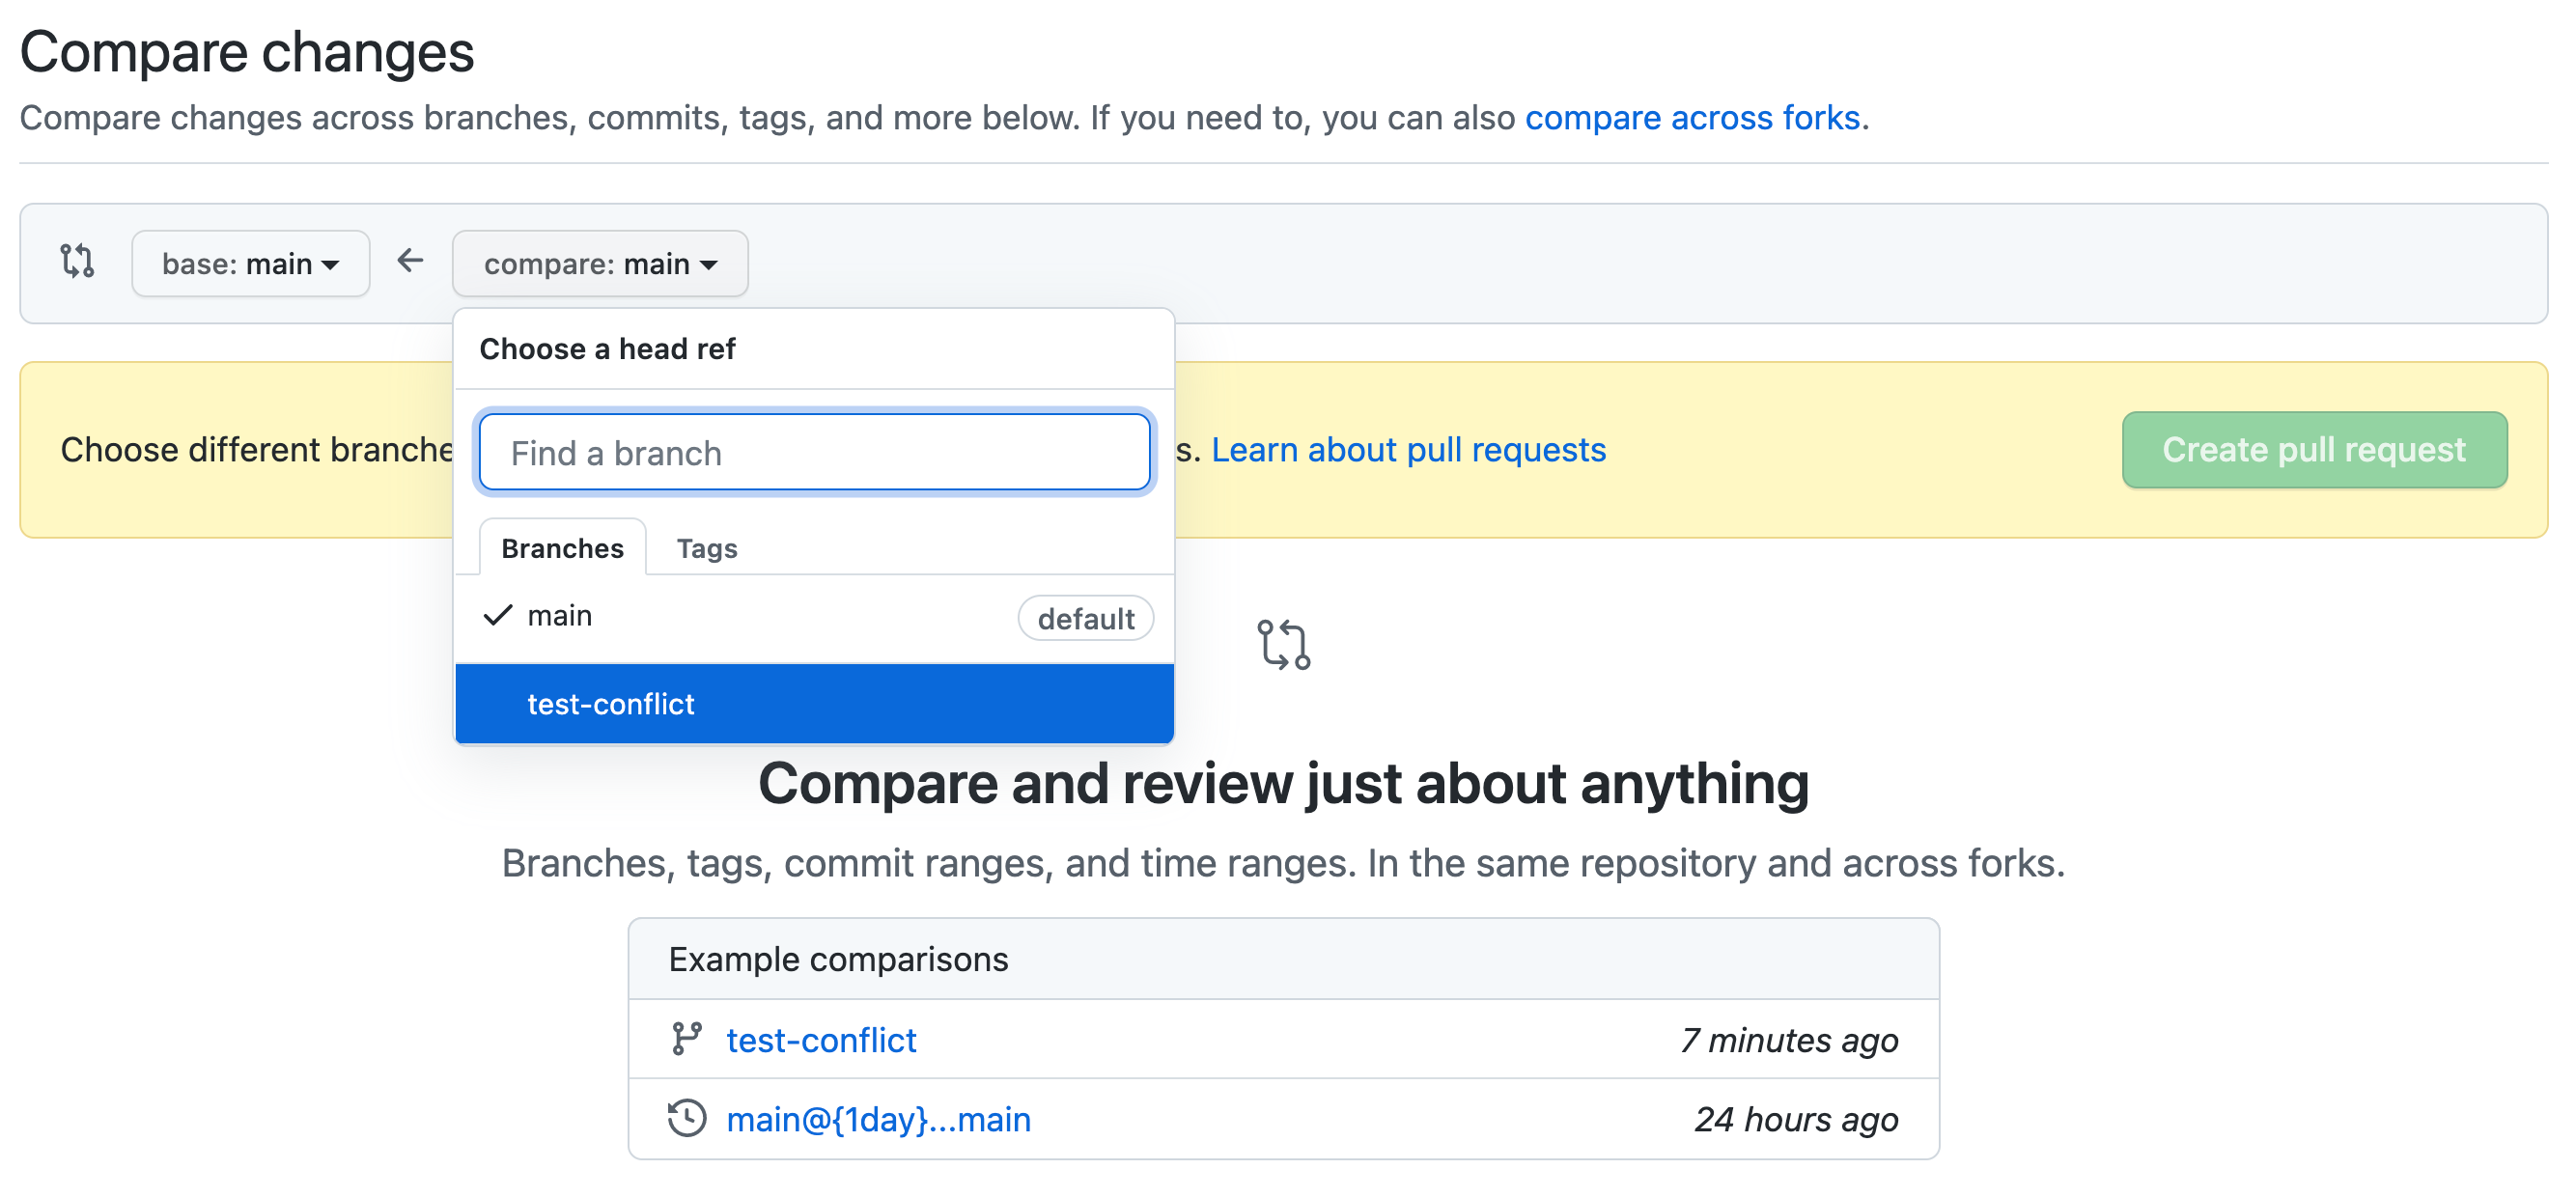Click the branch icon next to test-conflict

click(x=687, y=1039)
